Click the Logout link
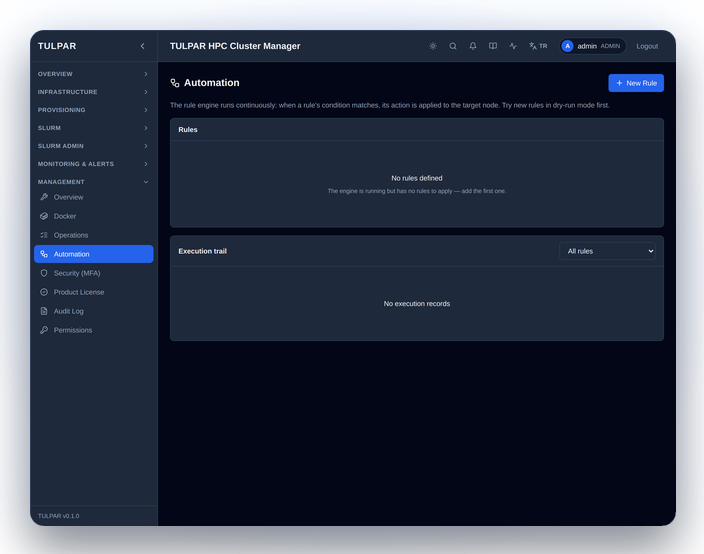 (x=647, y=46)
